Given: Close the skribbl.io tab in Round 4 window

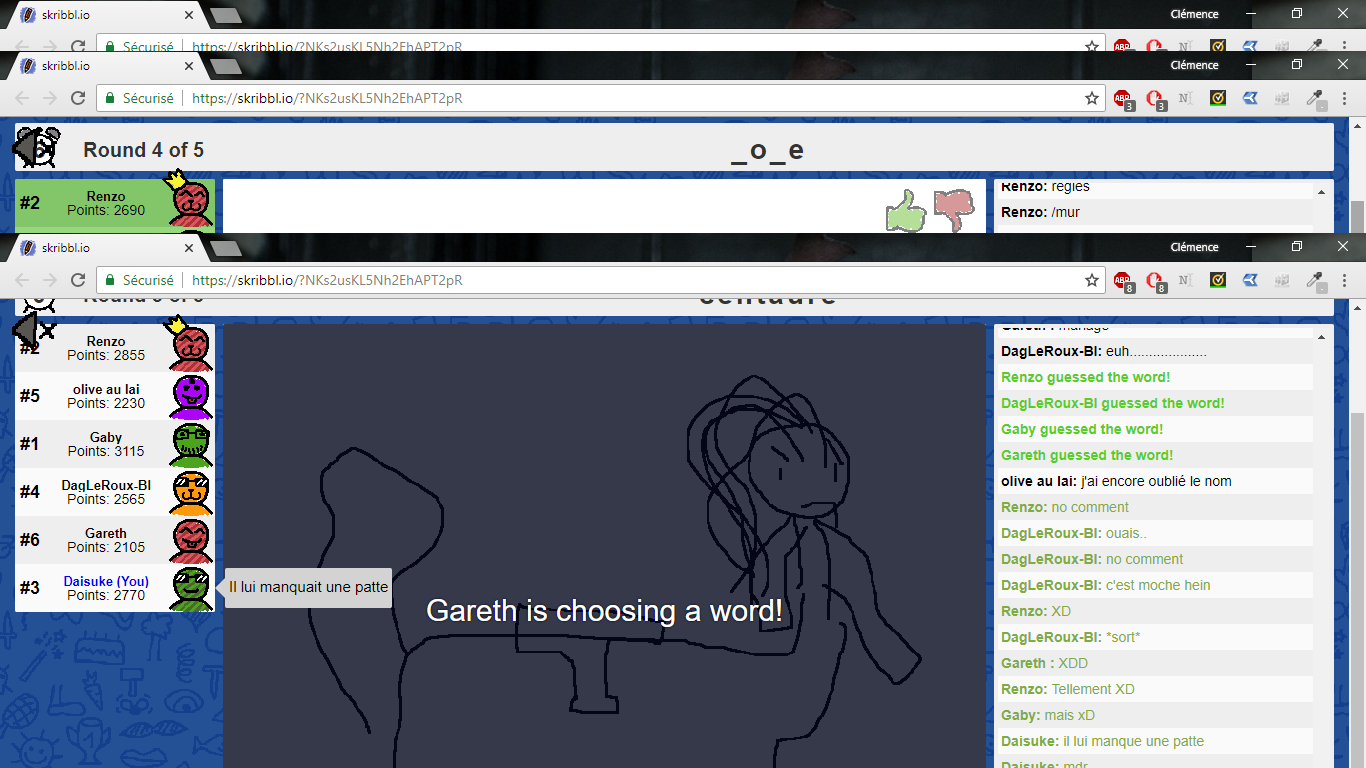Looking at the screenshot, I should tap(187, 65).
